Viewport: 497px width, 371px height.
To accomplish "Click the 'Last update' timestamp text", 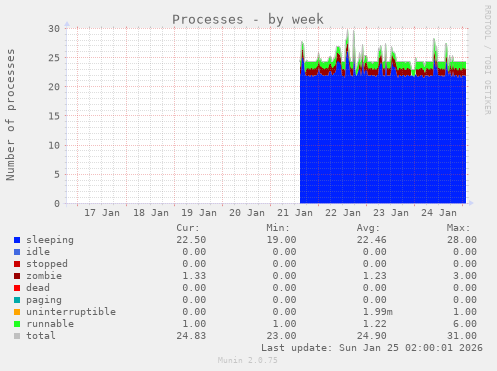I will tap(372, 348).
